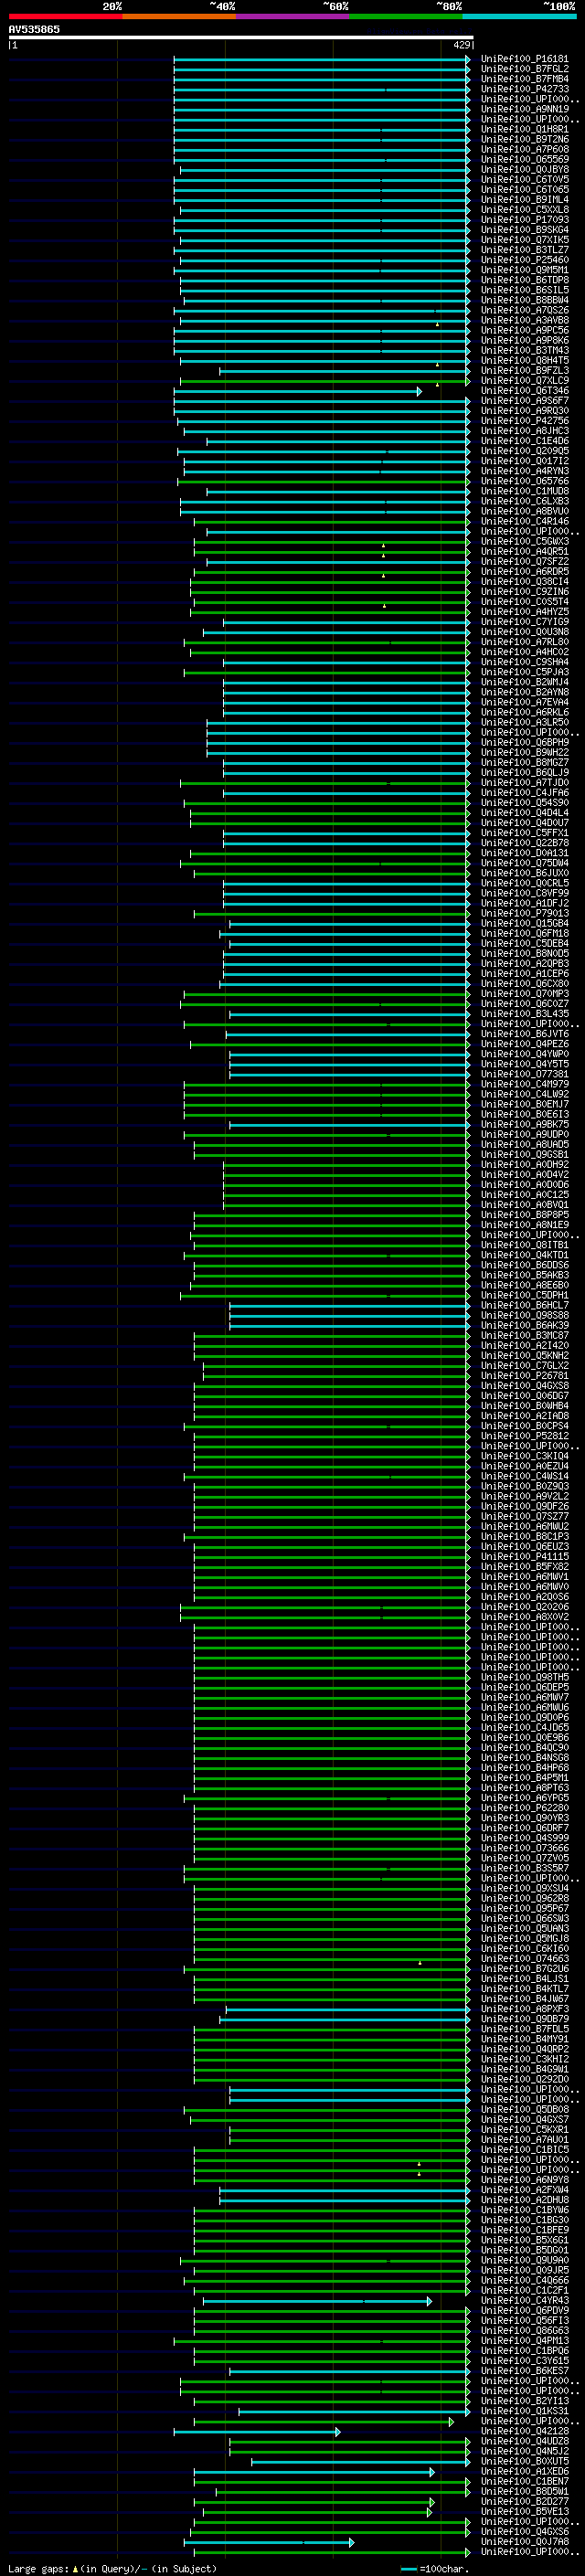585x2576 pixels.
Task: Open hit UniRef100_P16181
Action: (524, 59)
